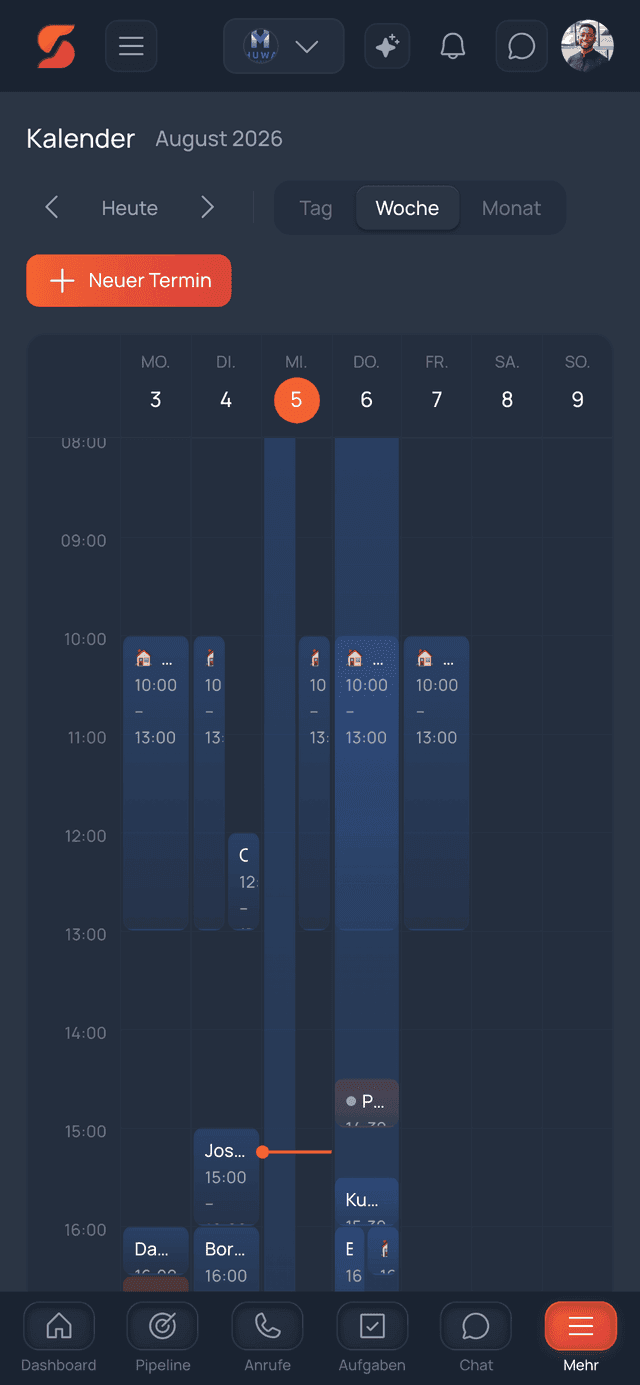Open user profile avatar
Screen dimensions: 640x1385
click(587, 46)
